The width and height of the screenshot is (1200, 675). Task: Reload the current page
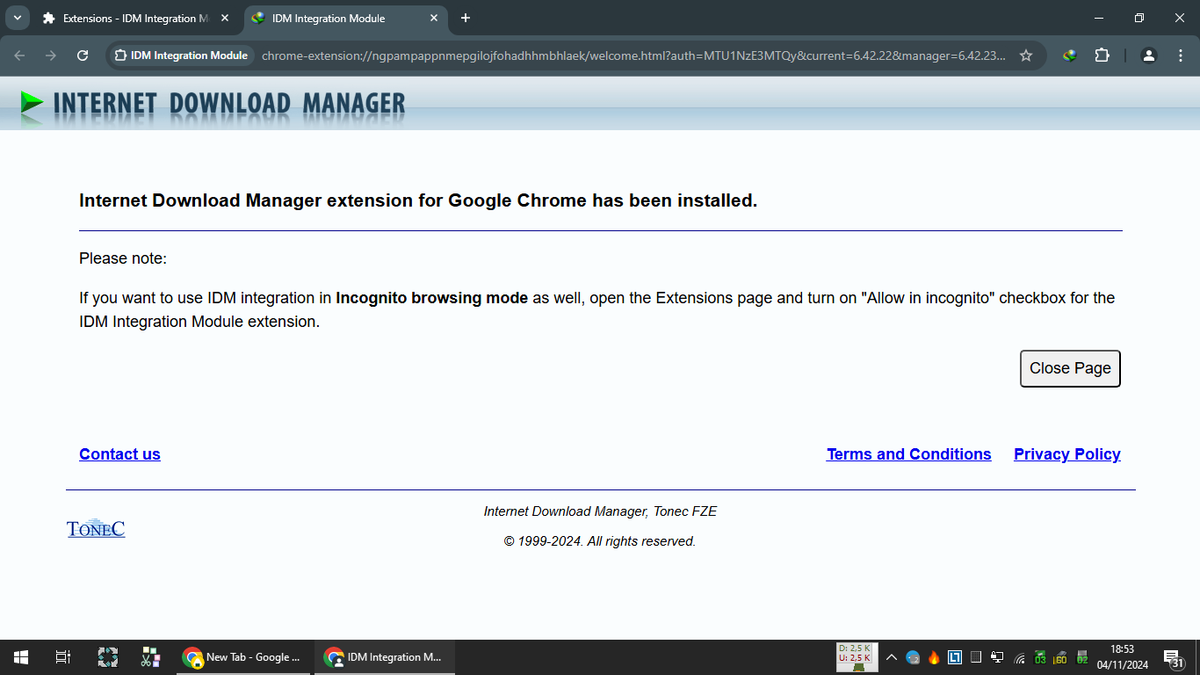pos(83,55)
